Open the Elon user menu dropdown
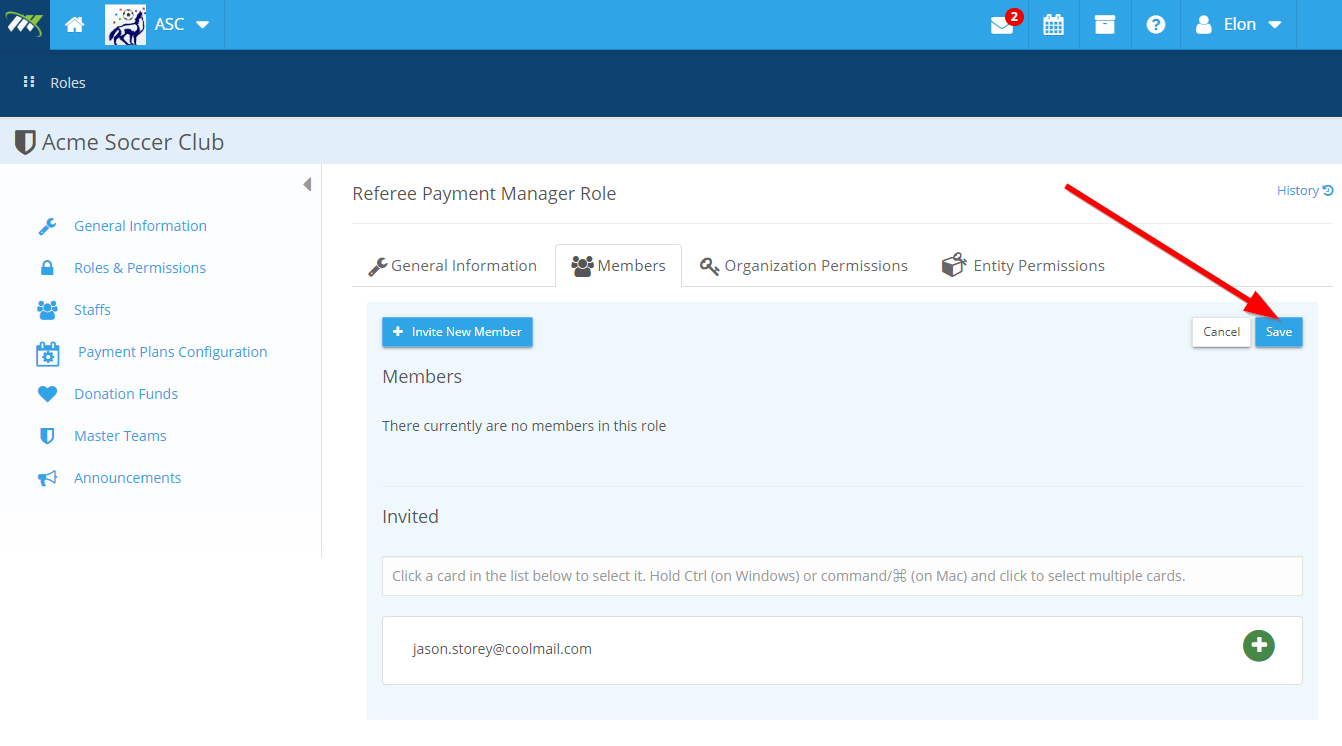 (1238, 25)
